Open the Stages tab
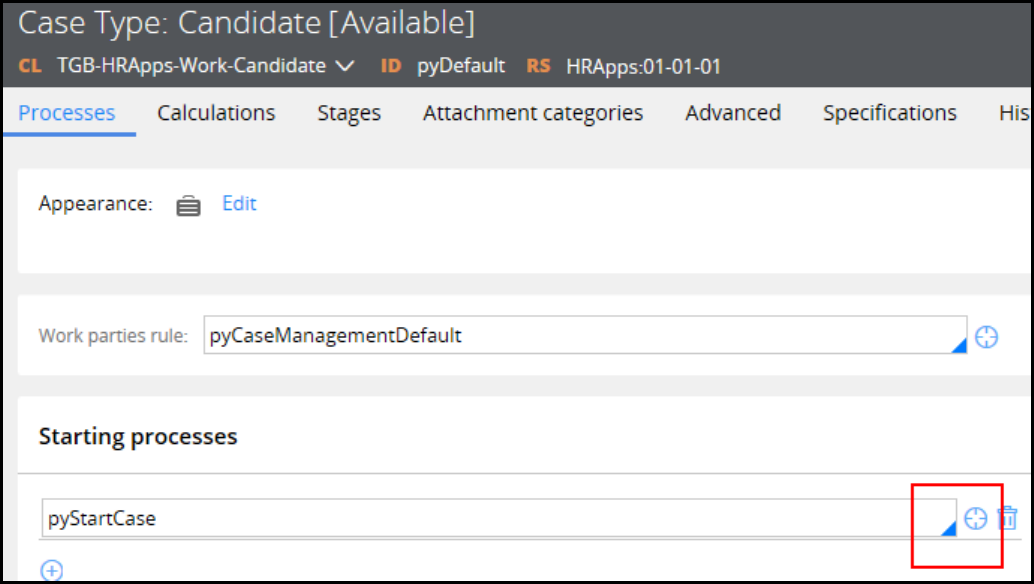 (x=349, y=113)
